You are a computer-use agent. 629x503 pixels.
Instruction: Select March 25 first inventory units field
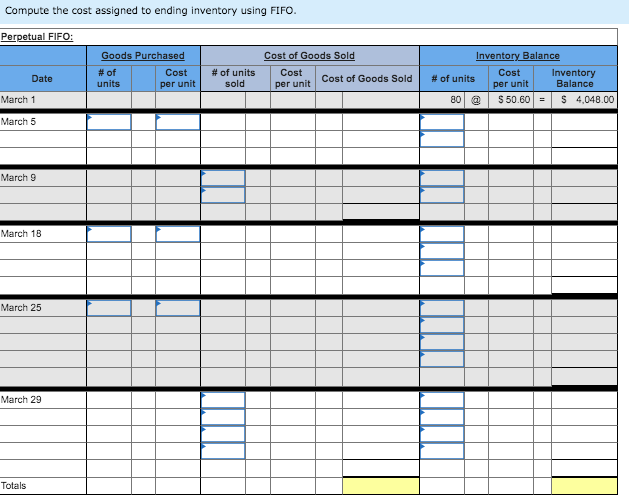[x=442, y=308]
